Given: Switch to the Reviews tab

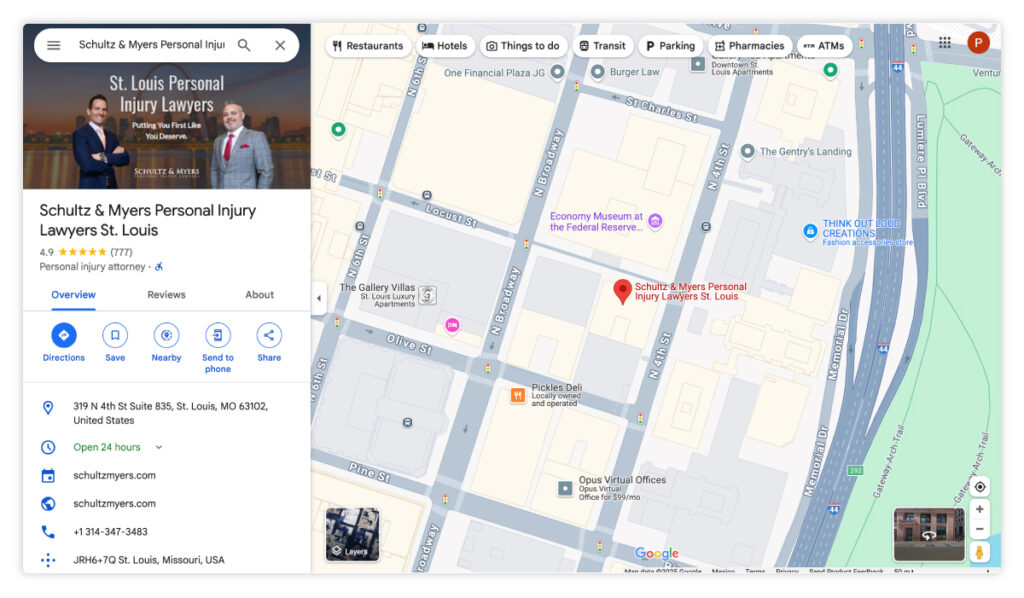Looking at the screenshot, I should [166, 294].
